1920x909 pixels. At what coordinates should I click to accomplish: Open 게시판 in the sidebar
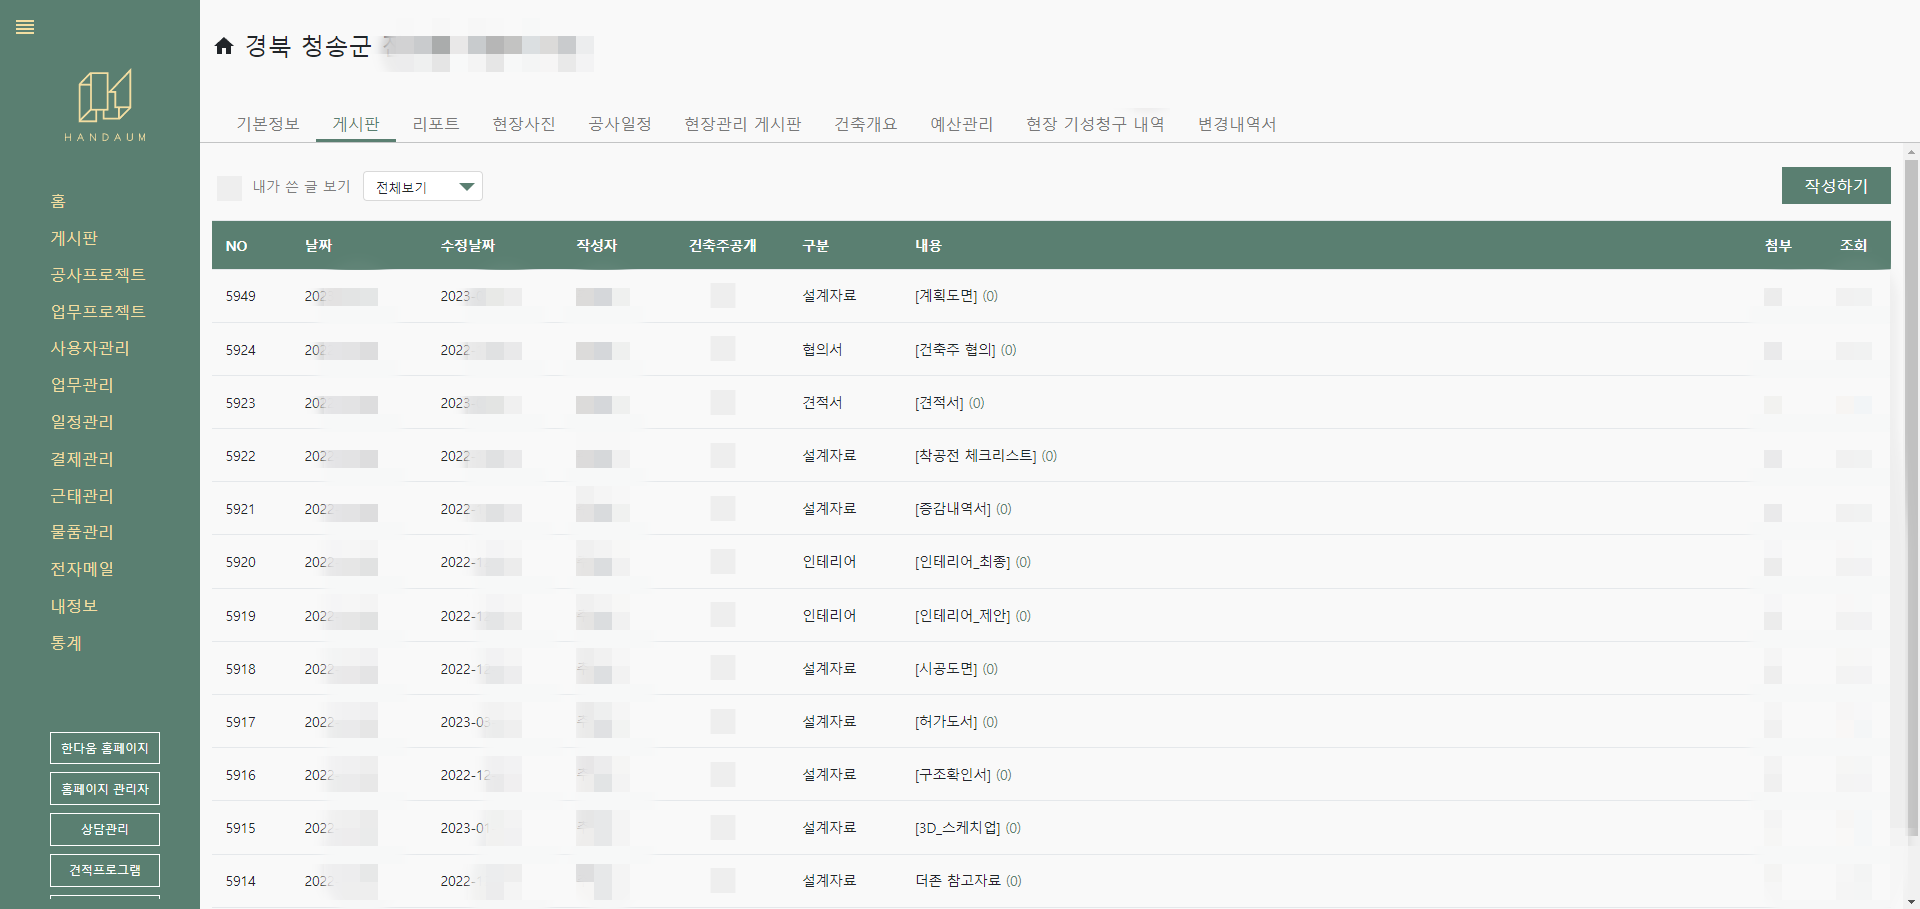75,238
